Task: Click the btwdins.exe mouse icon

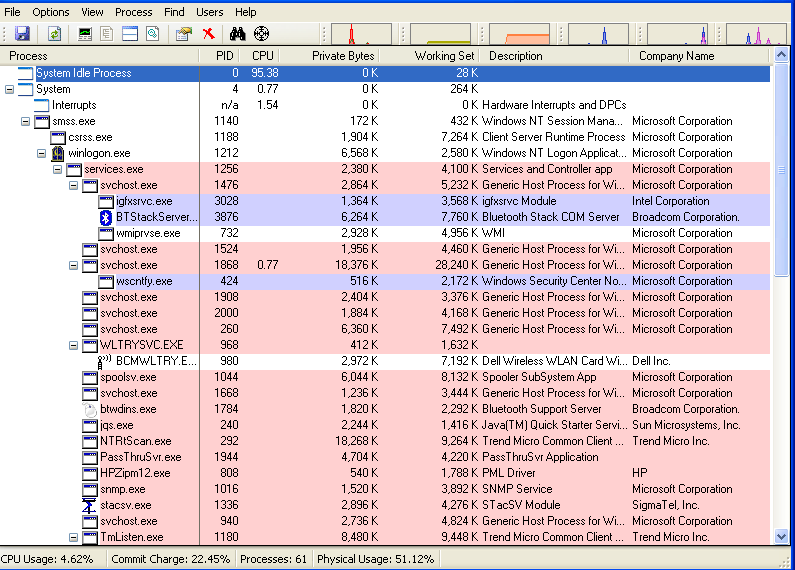Action: coord(90,410)
